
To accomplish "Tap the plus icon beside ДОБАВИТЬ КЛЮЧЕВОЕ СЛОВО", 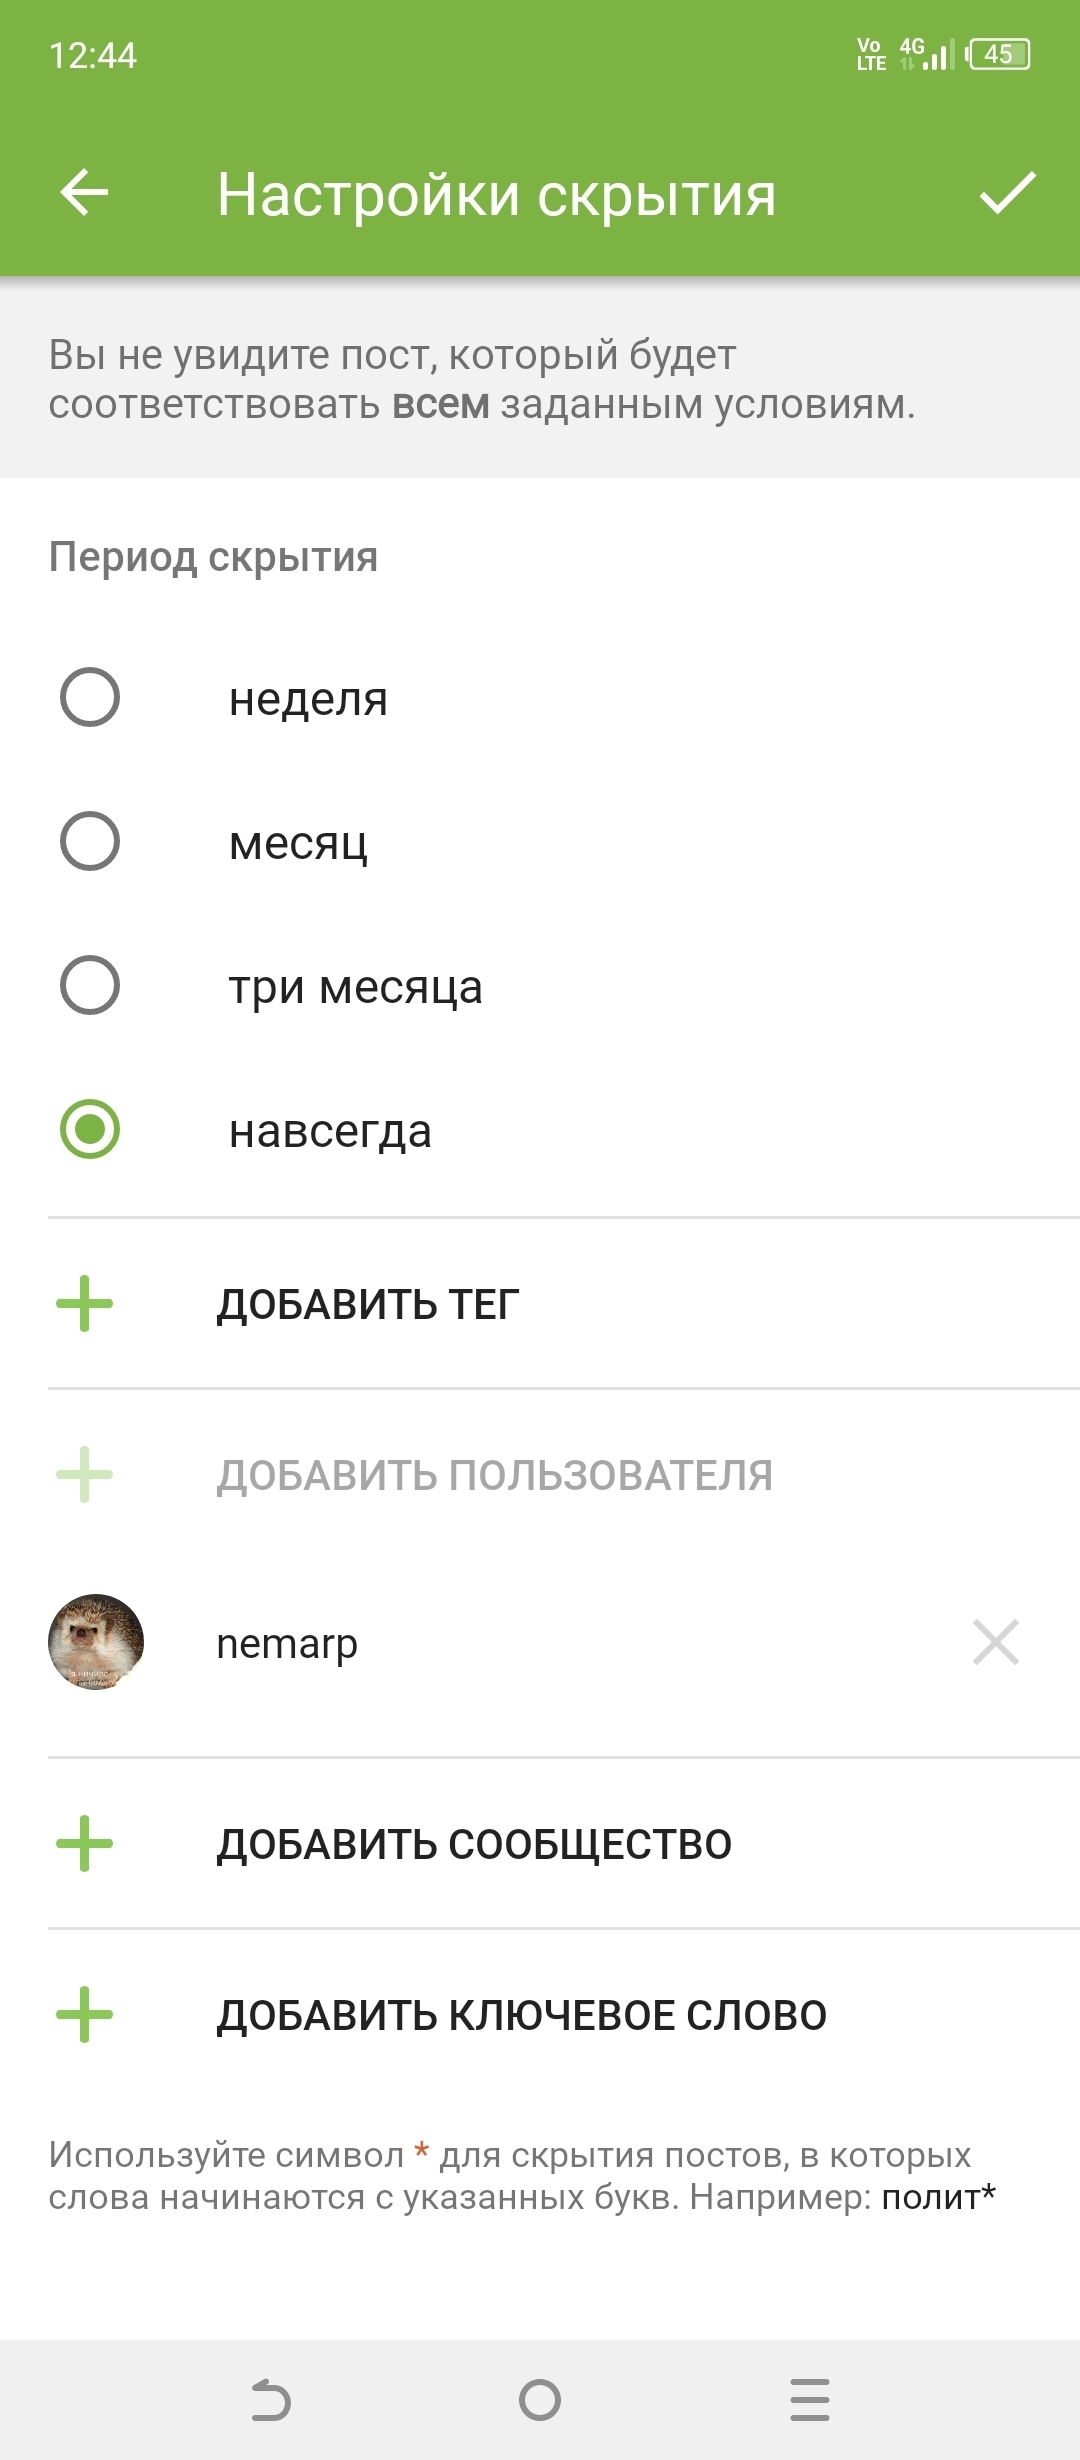I will pyautogui.click(x=85, y=2014).
